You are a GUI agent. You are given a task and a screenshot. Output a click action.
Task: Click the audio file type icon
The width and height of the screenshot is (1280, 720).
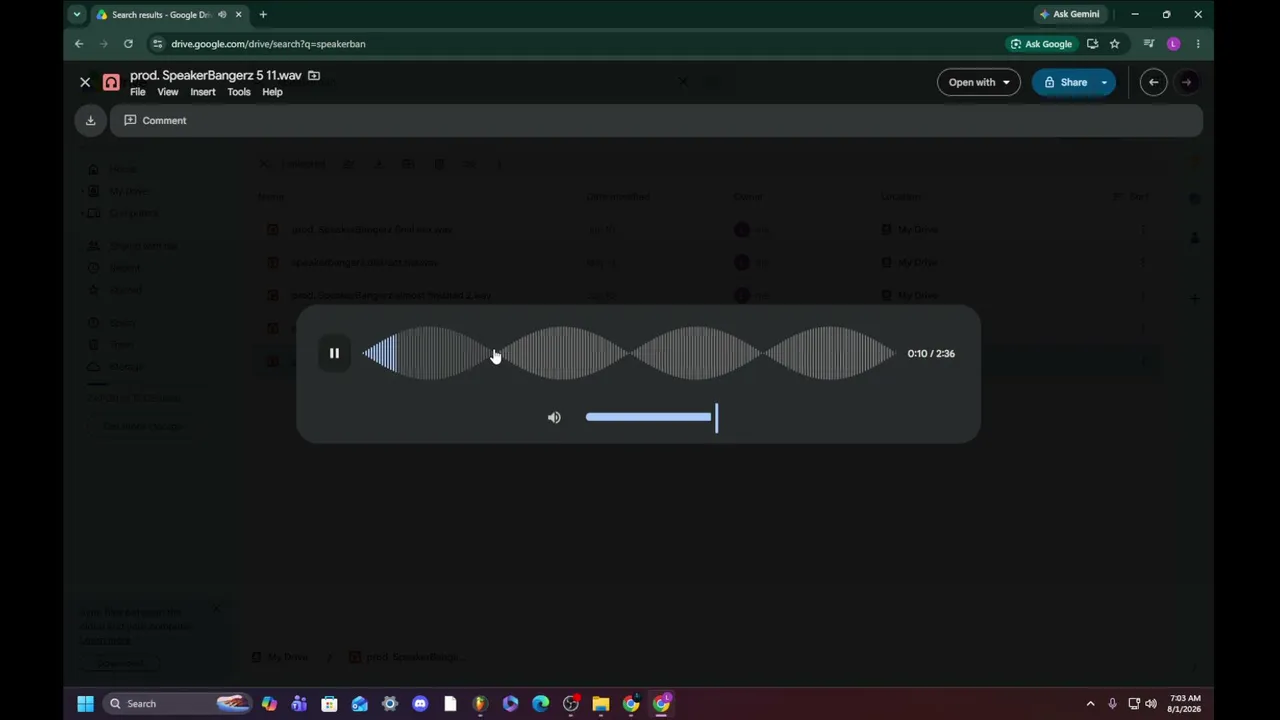[111, 82]
